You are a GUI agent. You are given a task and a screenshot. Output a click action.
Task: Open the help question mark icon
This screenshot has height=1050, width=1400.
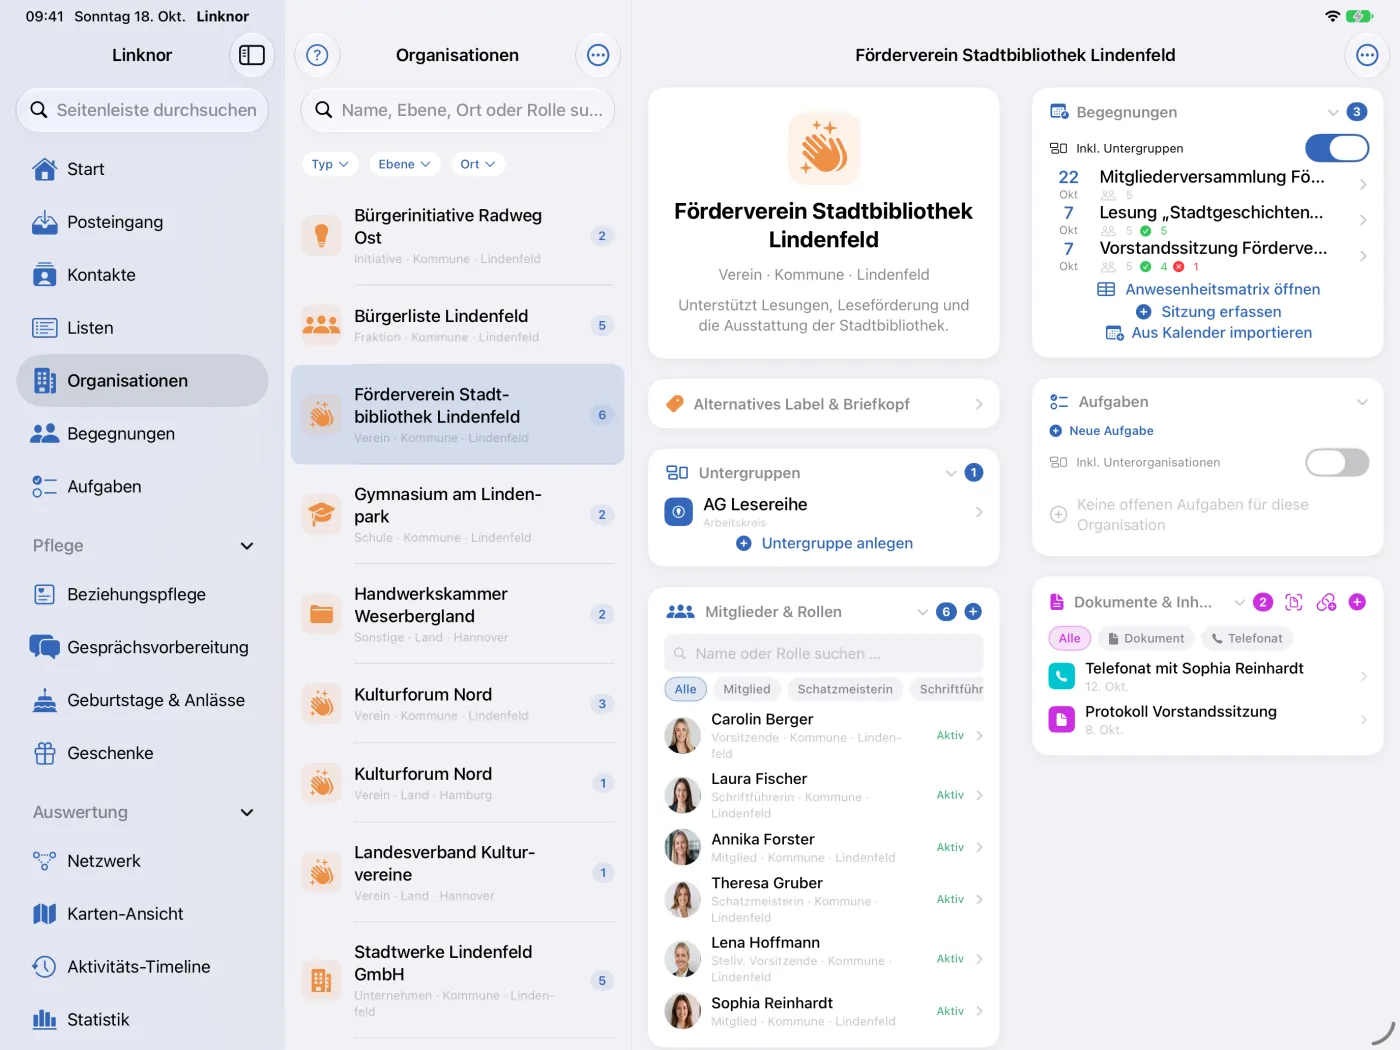[317, 55]
